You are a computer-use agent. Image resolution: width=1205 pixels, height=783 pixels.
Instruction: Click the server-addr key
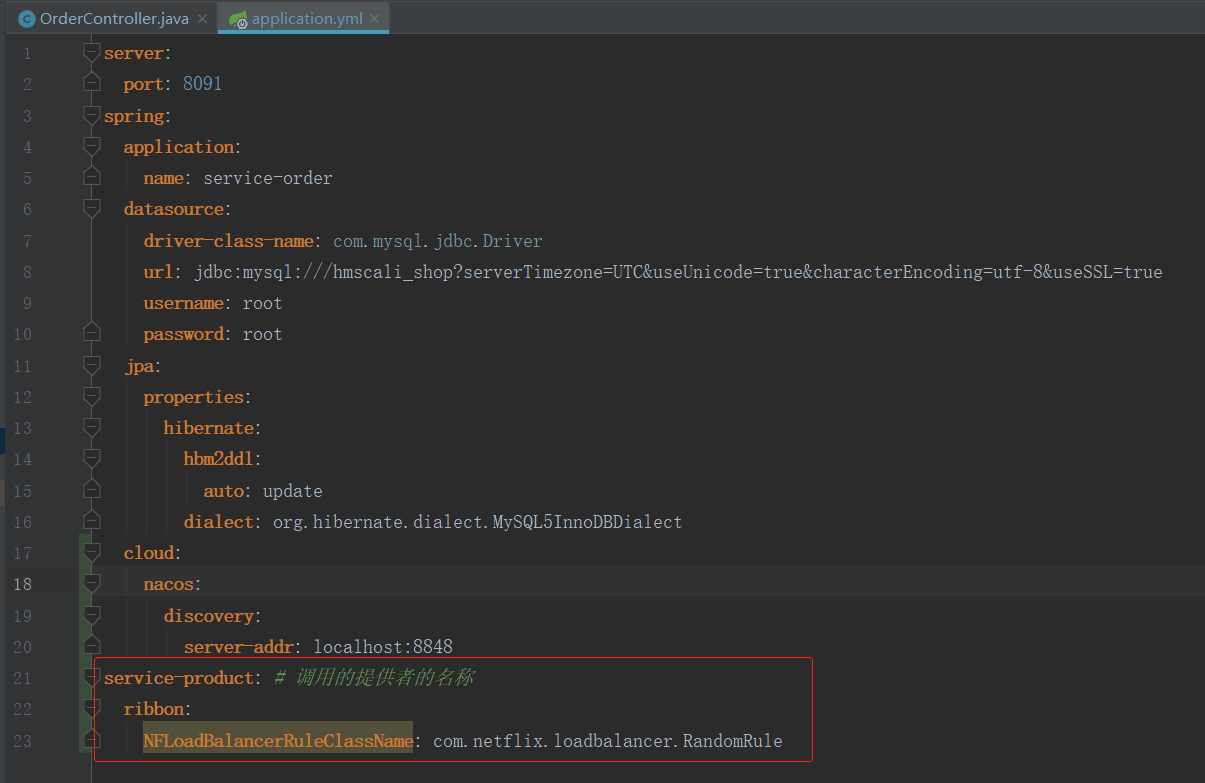[x=238, y=647]
